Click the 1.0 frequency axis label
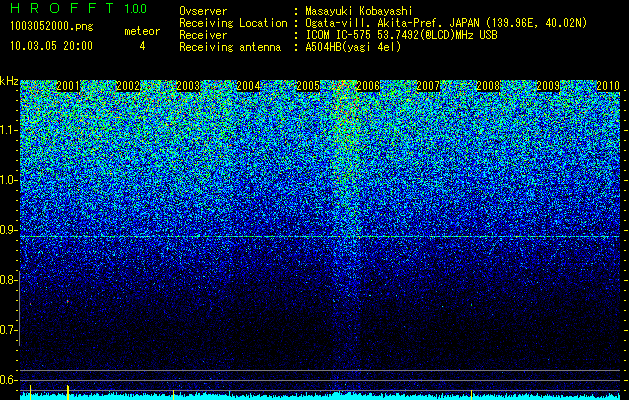629x400 pixels. pyautogui.click(x=8, y=180)
